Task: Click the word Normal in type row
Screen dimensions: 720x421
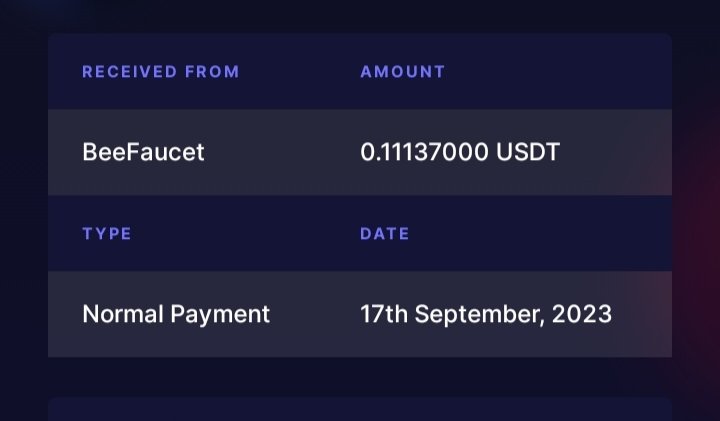Action: click(123, 314)
